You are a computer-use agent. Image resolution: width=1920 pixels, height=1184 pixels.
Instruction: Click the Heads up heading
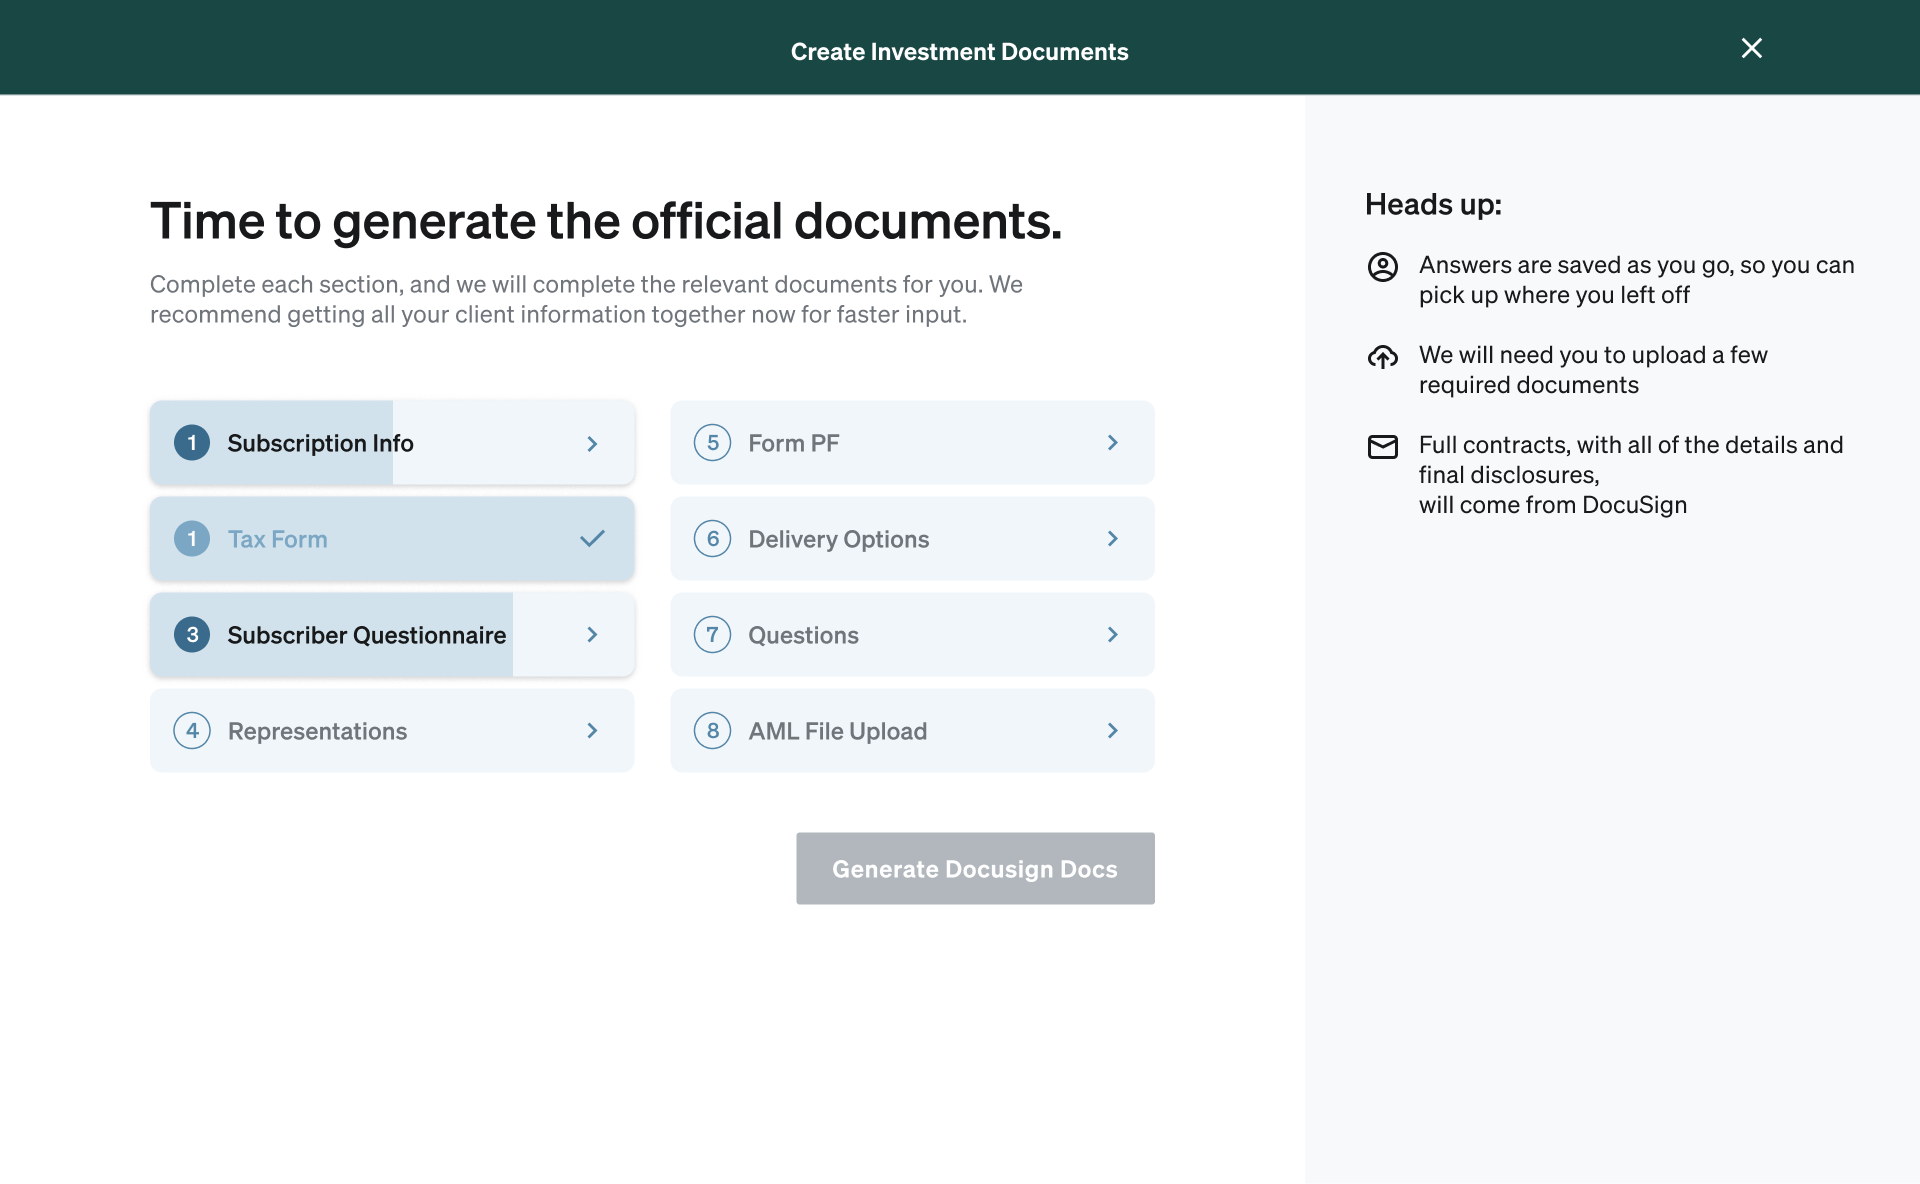[x=1433, y=205]
